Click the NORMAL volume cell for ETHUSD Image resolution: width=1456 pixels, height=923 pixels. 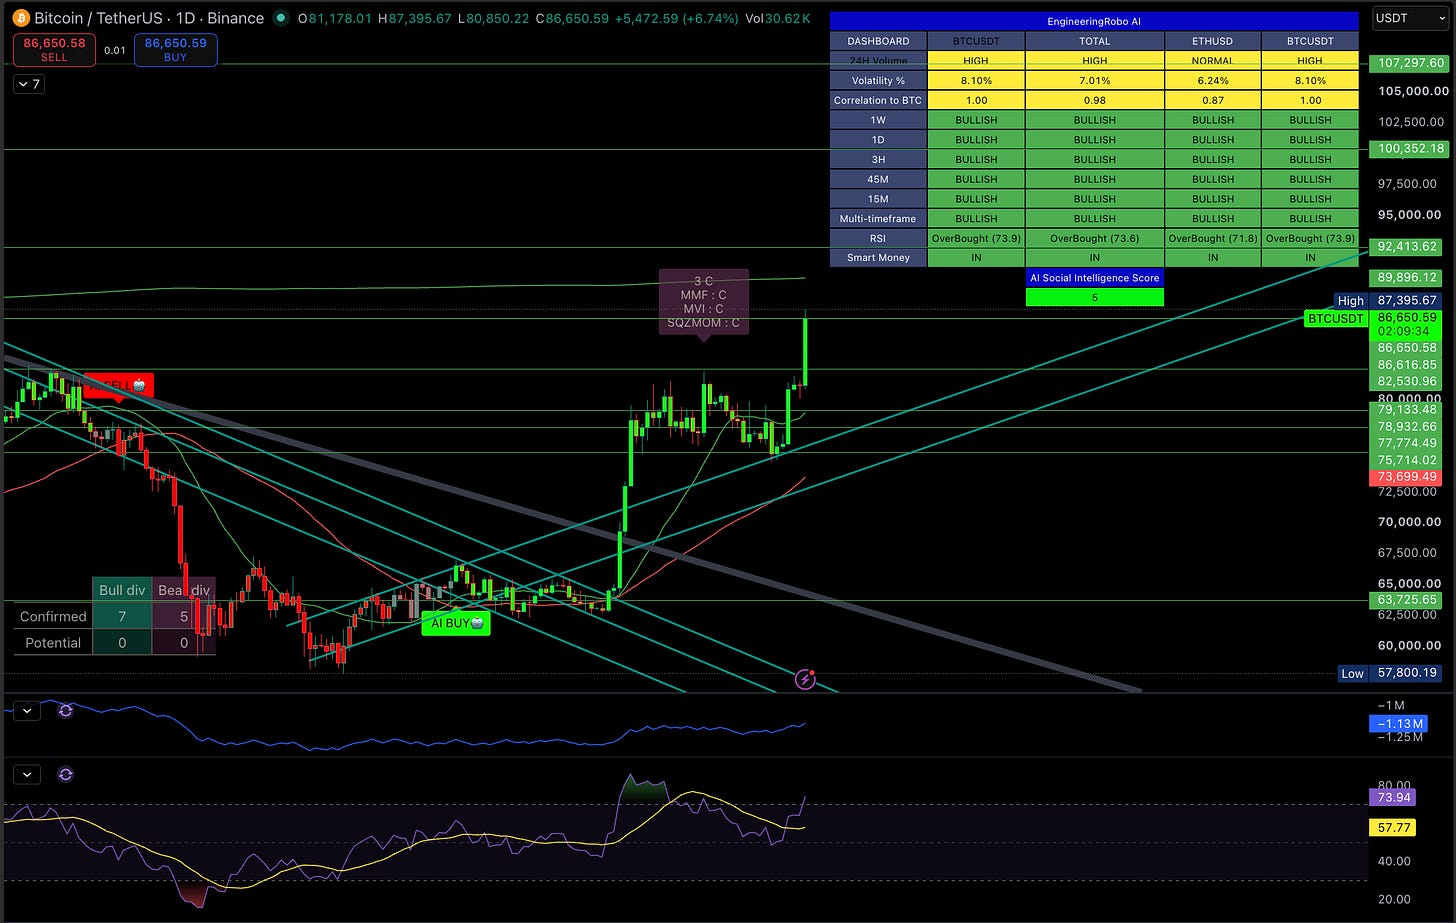coord(1213,61)
